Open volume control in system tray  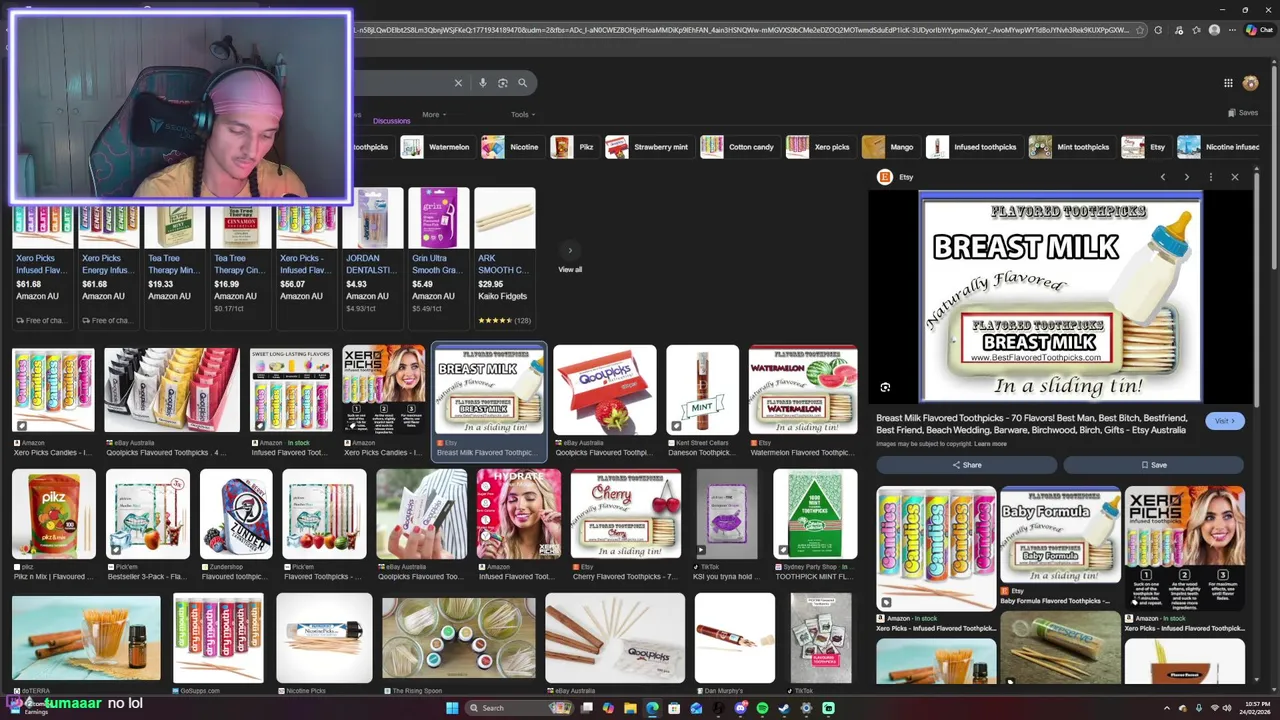coord(1228,708)
